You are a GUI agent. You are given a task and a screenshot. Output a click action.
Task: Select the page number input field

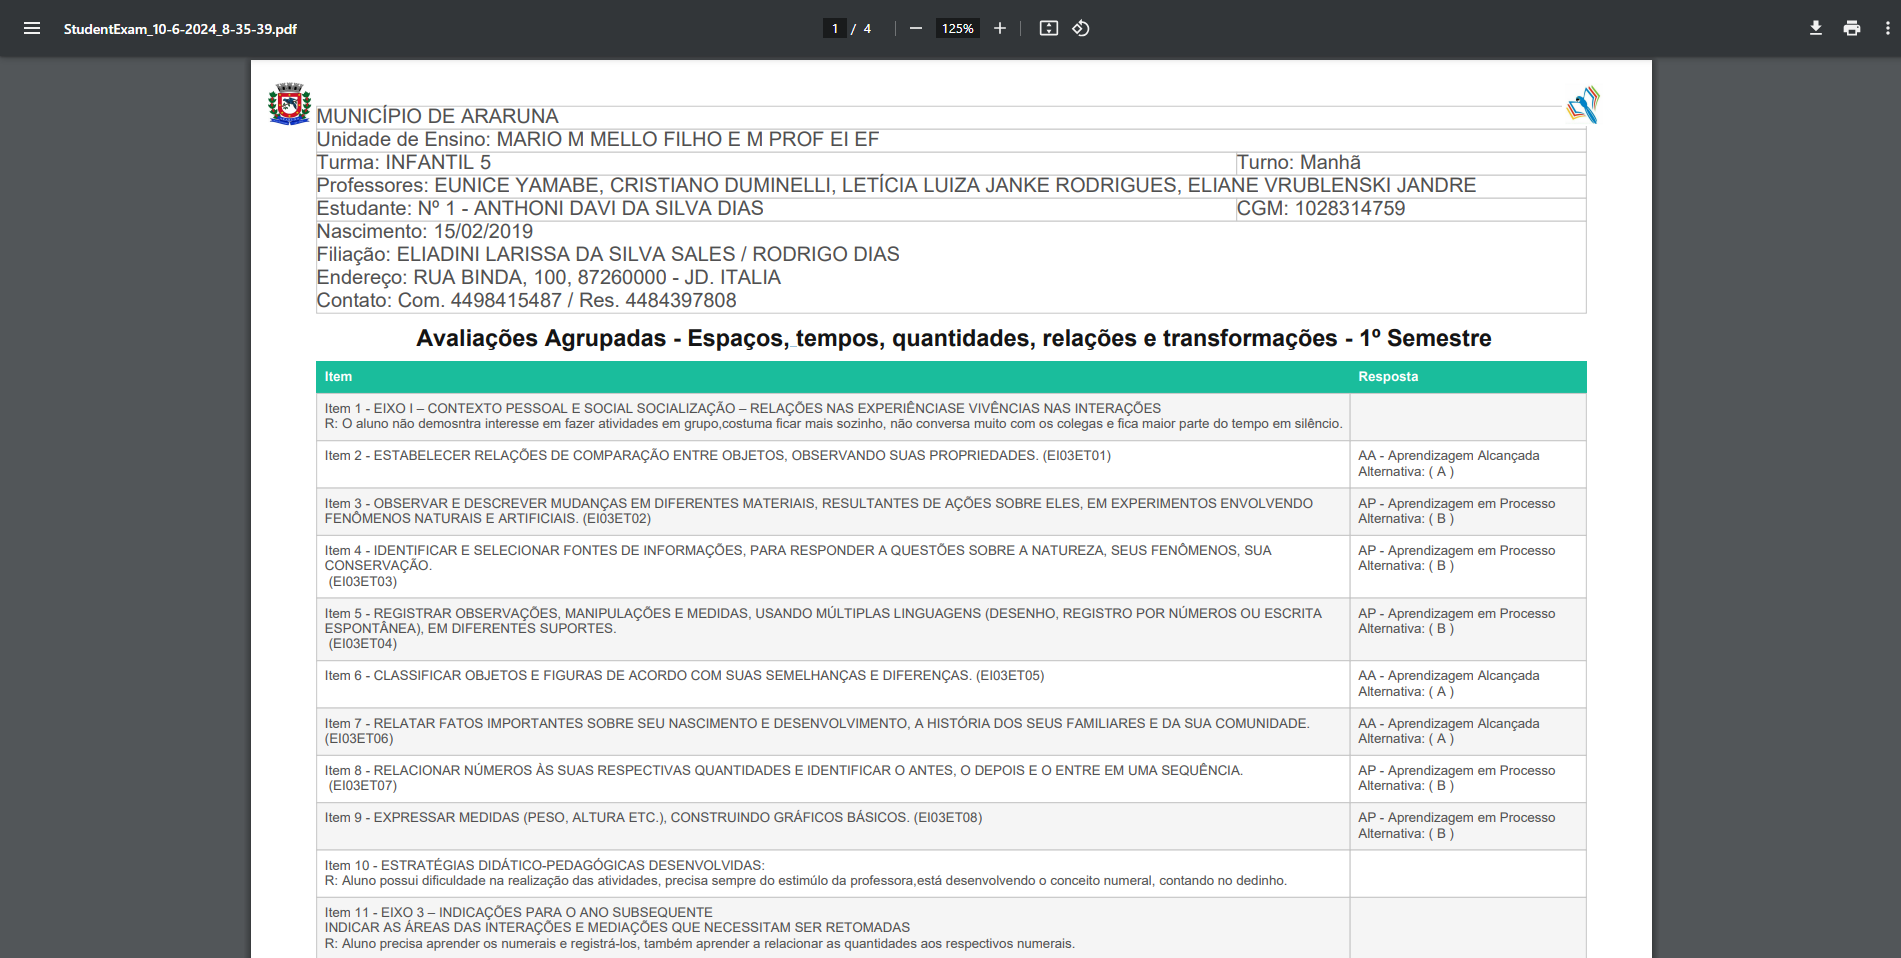834,28
